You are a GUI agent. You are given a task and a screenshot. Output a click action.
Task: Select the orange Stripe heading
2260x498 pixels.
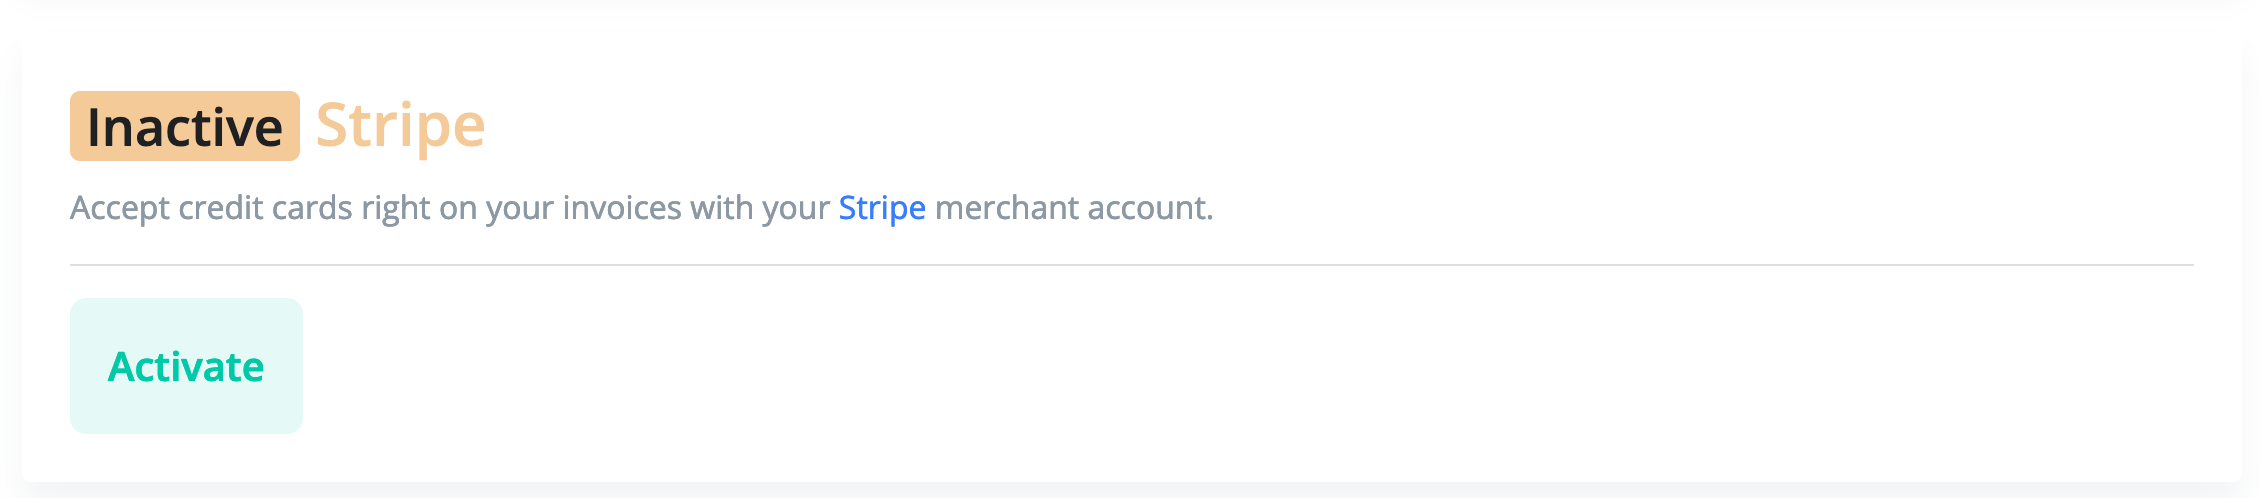(400, 126)
